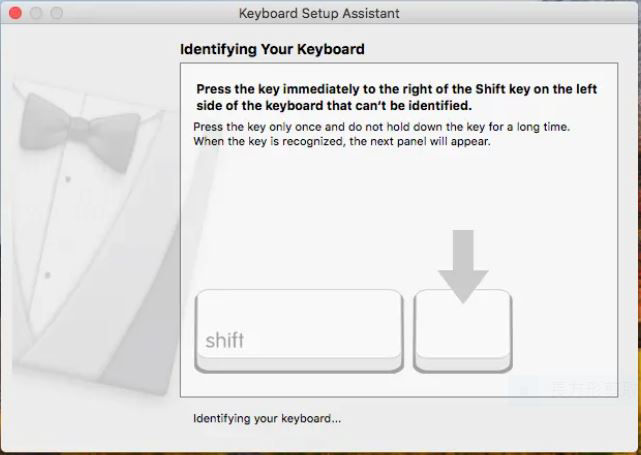This screenshot has height=455, width=641.
Task: Click the blank key beside shift
Action: (463, 331)
